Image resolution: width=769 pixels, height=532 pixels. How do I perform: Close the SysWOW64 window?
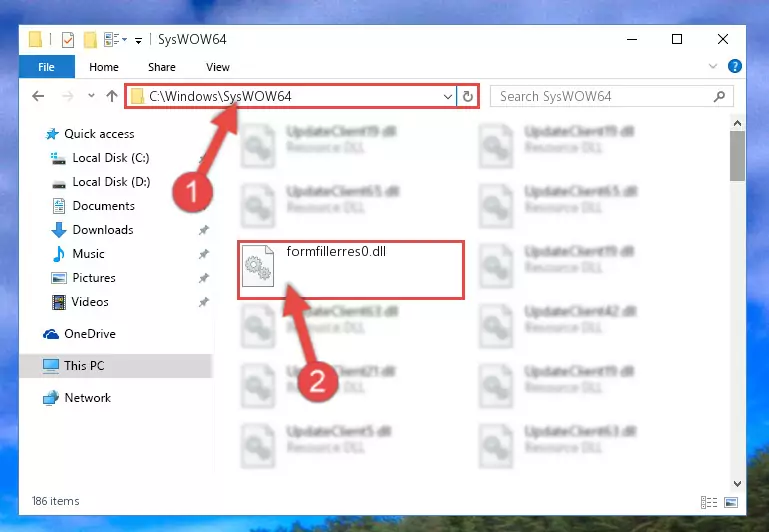722,39
